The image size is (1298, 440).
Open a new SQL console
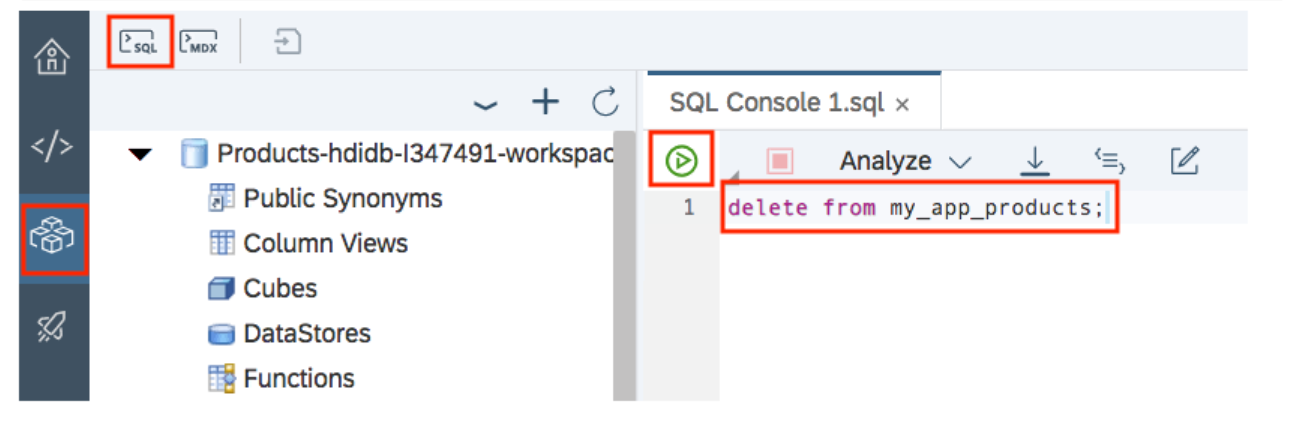(x=139, y=42)
